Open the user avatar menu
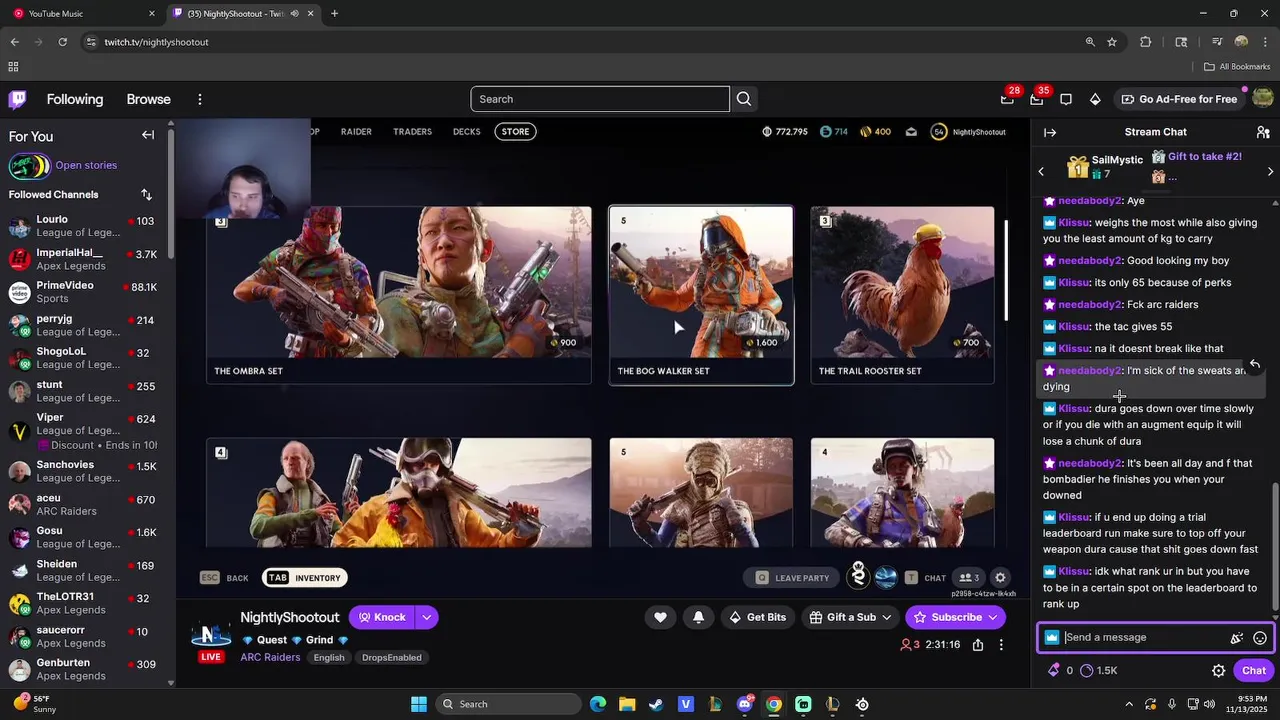This screenshot has height=720, width=1280. (x=1263, y=98)
